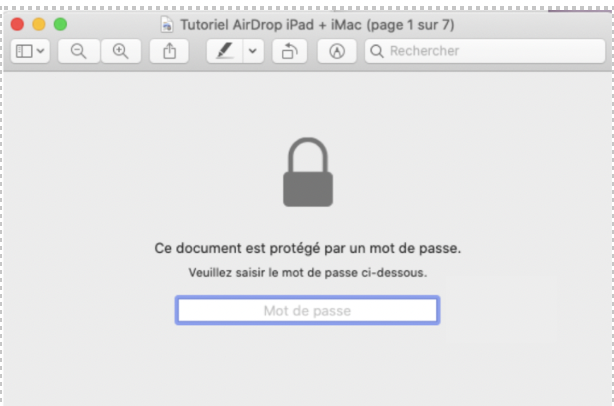
Task: Expand the highlight color dropdown arrow
Action: point(253,51)
